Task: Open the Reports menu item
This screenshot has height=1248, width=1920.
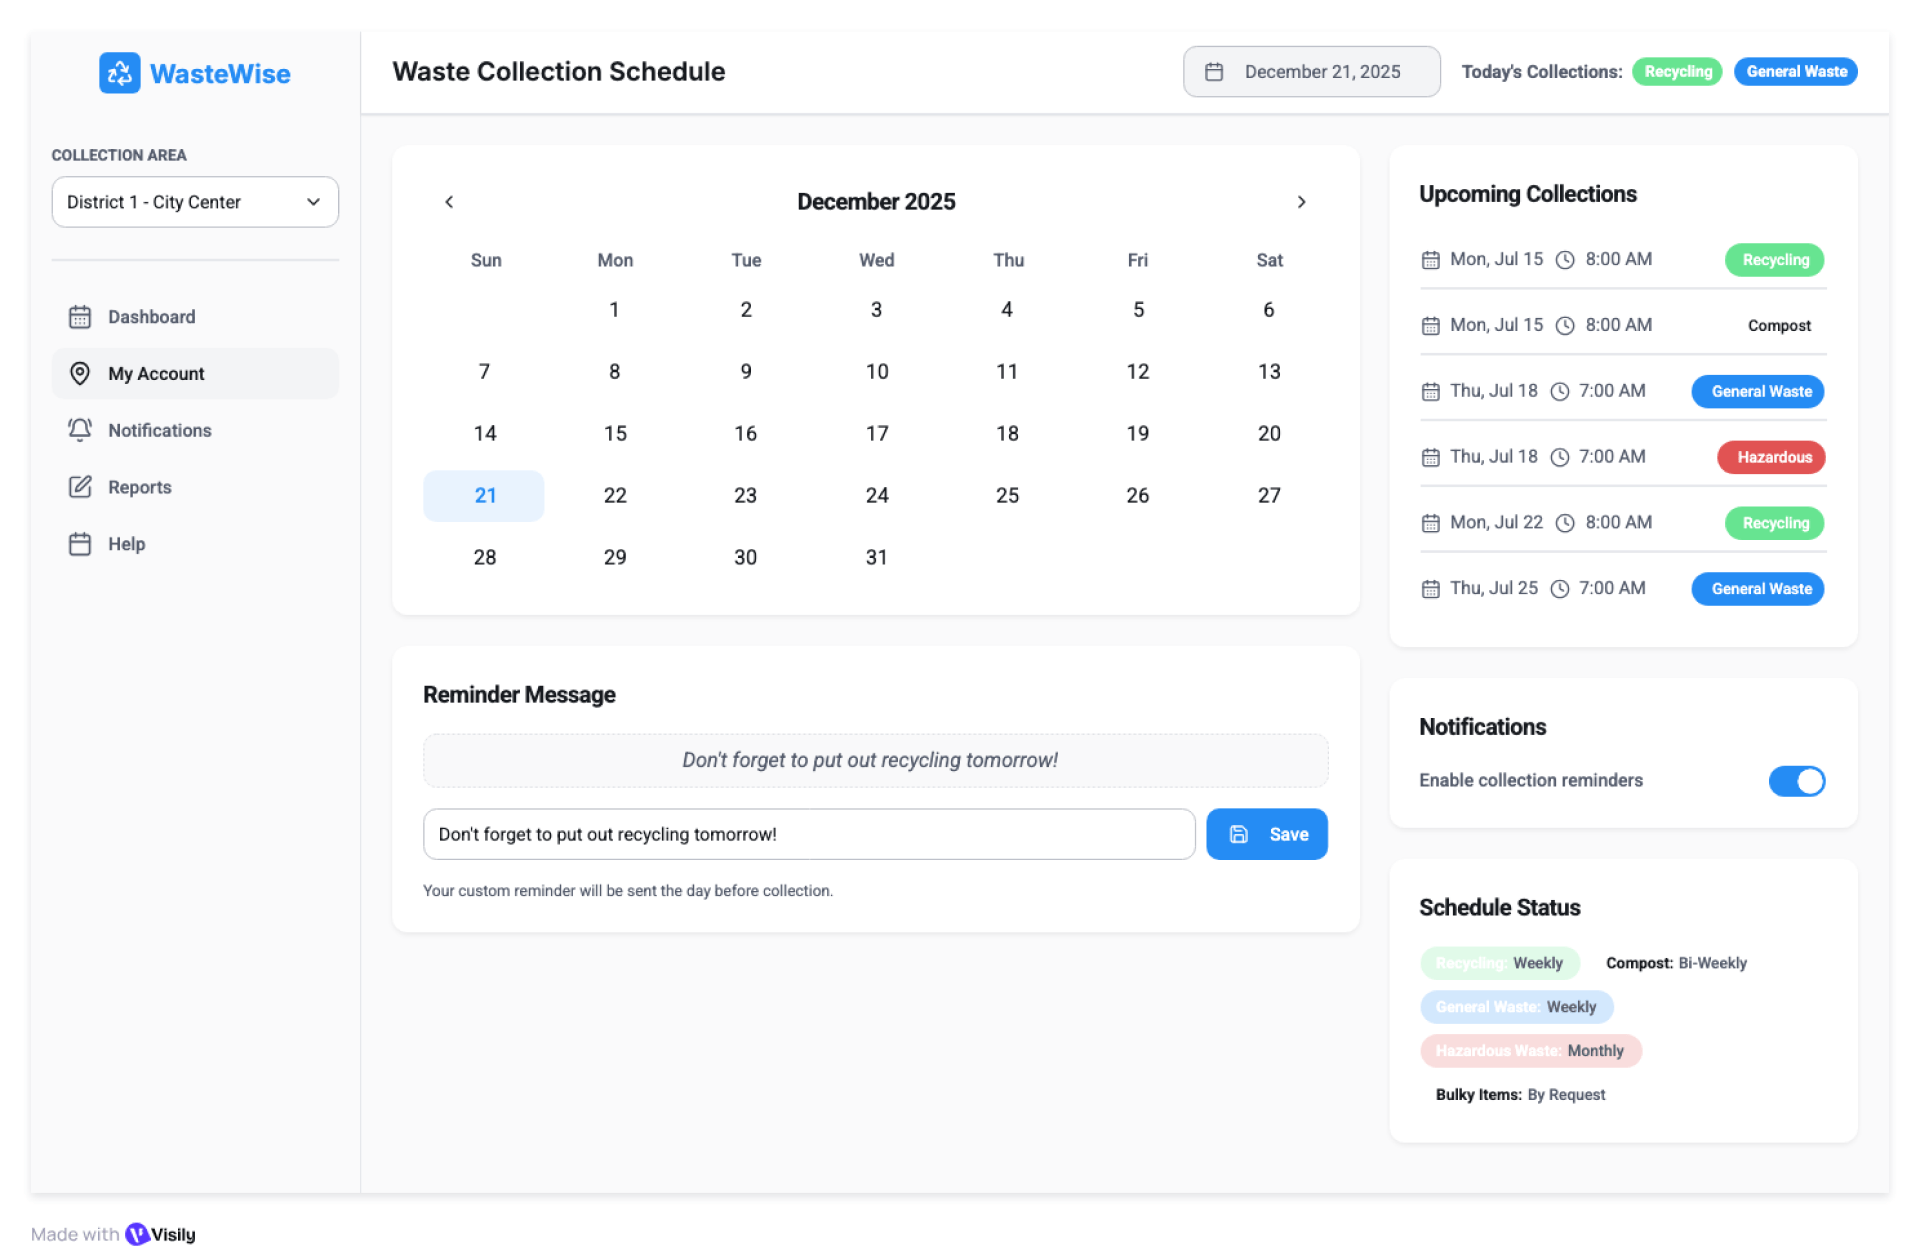Action: point(140,487)
